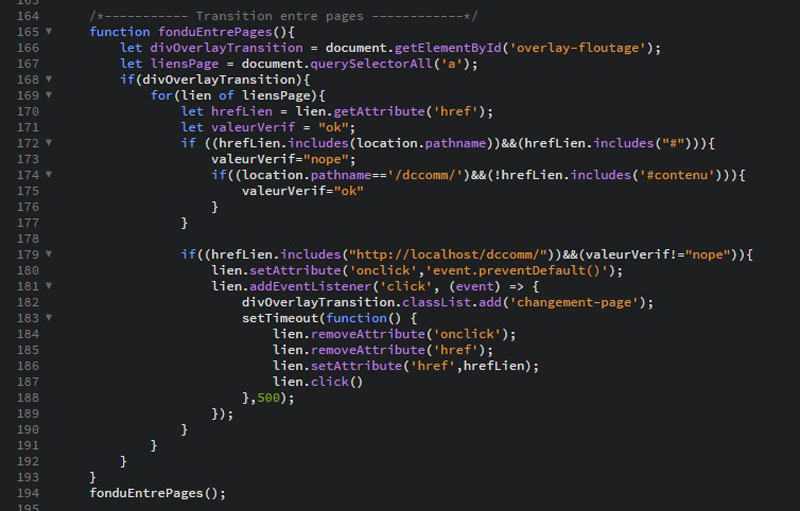Select line number 166 in the gutter
Screen dimensions: 800x511
click(x=28, y=48)
